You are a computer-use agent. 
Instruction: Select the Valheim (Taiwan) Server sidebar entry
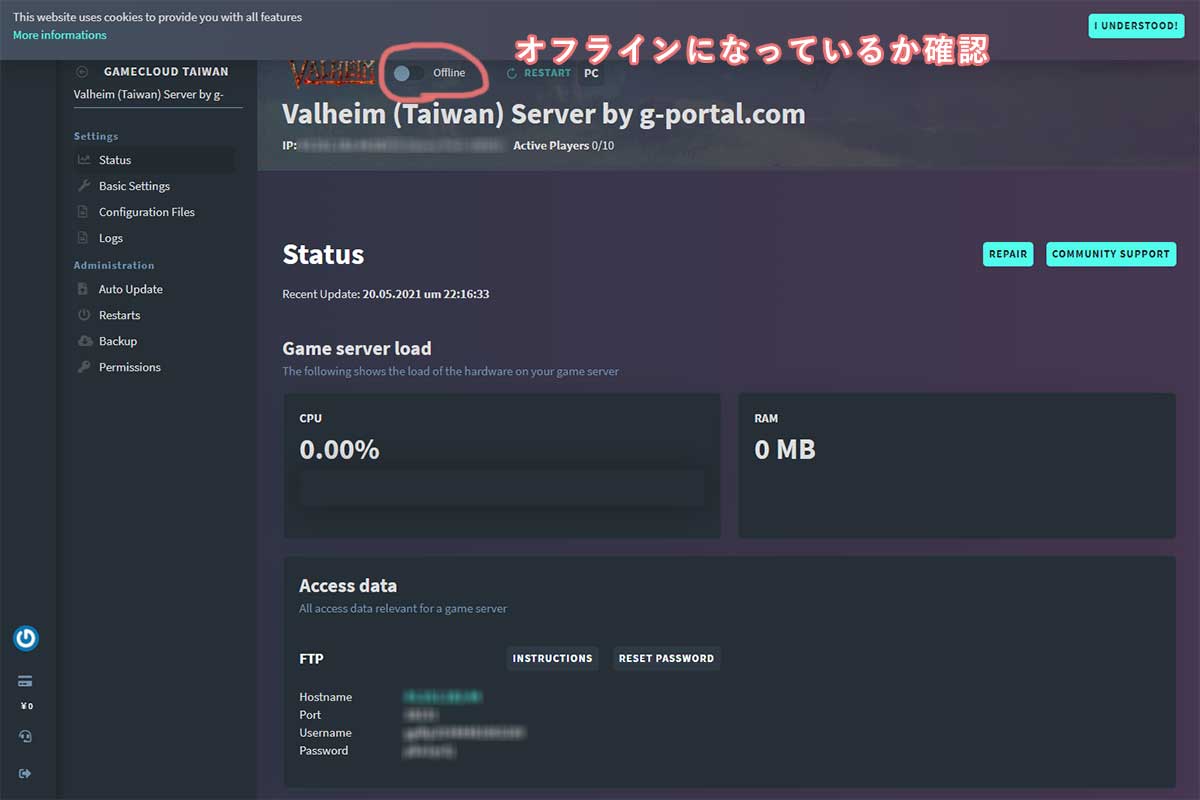[x=149, y=95]
